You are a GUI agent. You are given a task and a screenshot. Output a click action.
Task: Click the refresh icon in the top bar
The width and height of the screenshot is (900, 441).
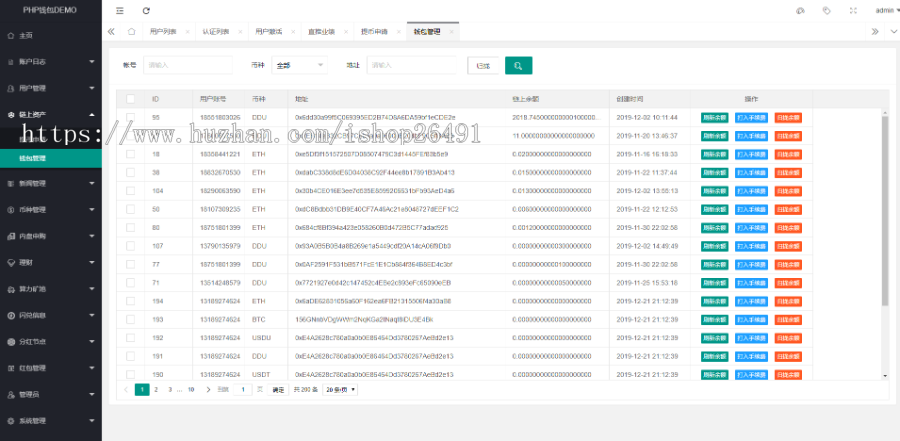pos(146,10)
